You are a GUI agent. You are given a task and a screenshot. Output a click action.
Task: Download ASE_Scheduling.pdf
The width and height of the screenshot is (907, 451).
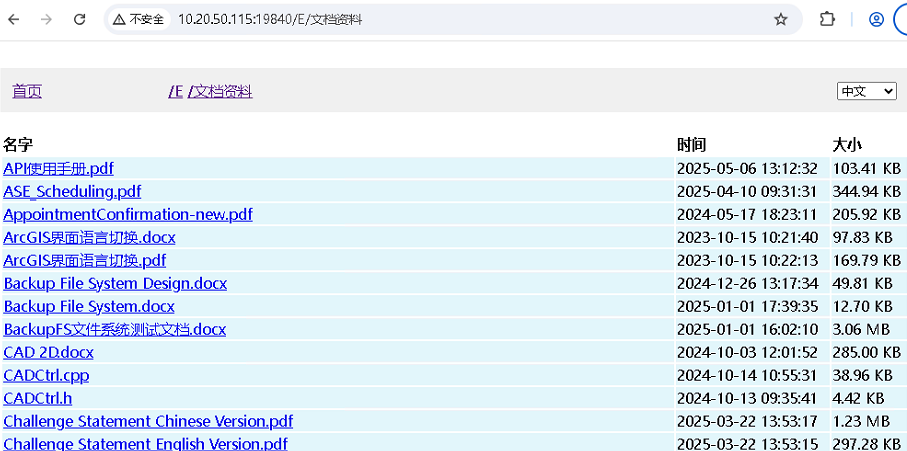click(72, 192)
